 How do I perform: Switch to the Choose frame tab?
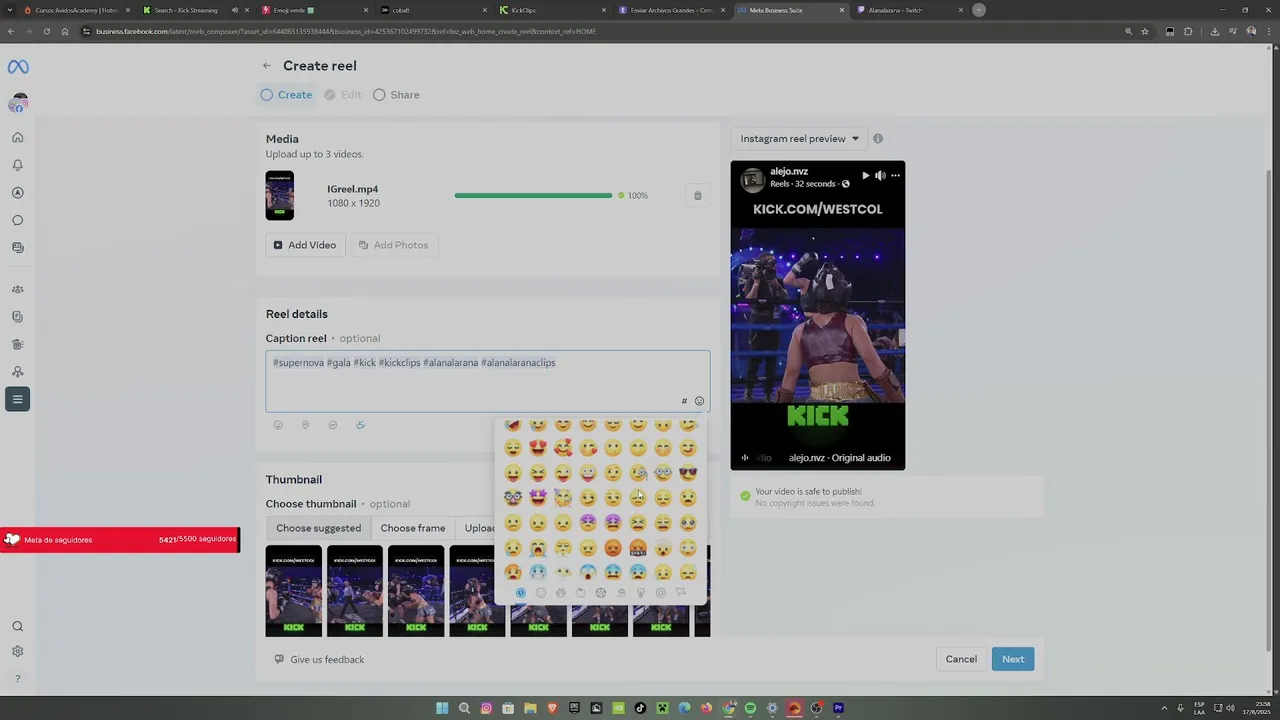tap(413, 528)
